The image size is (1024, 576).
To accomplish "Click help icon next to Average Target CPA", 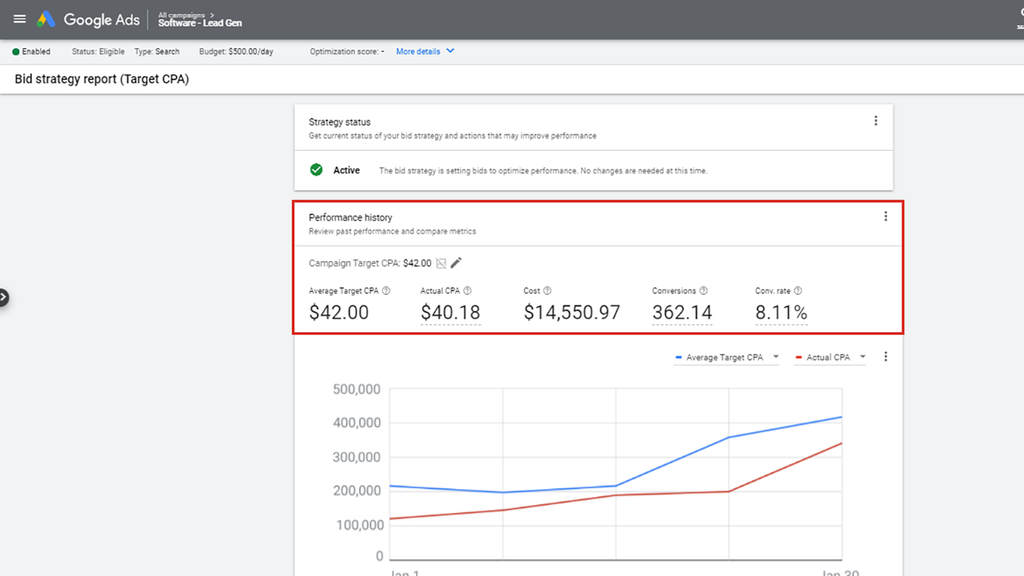I will click(386, 291).
